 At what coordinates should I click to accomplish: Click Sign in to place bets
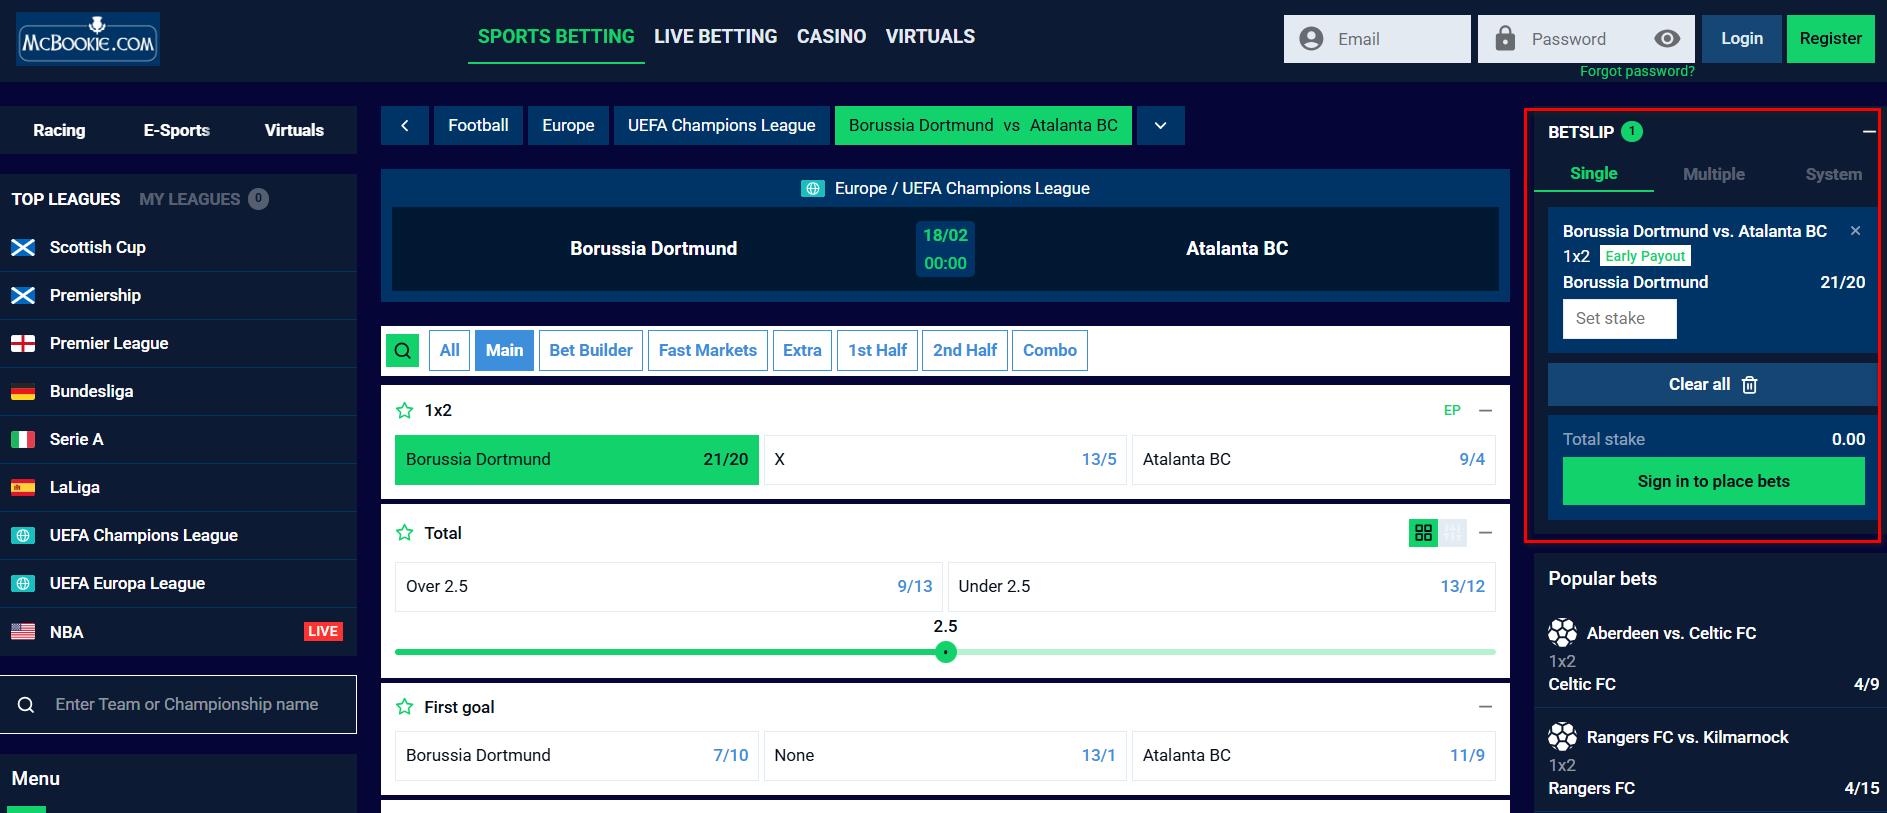pos(1713,481)
